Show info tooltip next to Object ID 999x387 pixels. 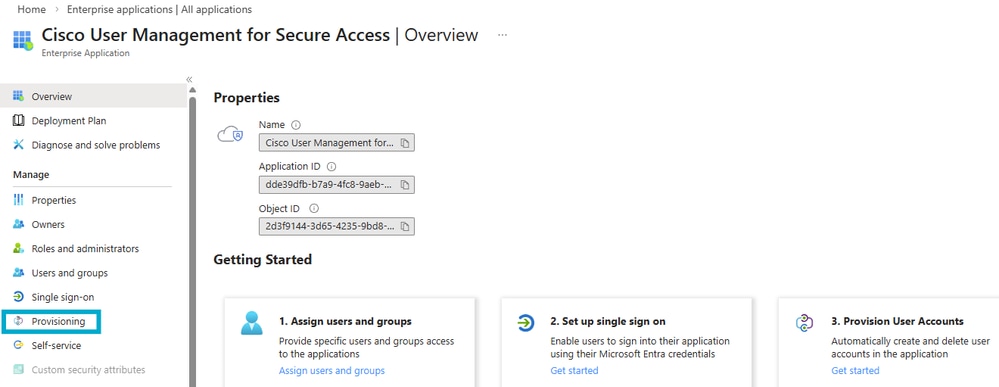click(x=313, y=208)
